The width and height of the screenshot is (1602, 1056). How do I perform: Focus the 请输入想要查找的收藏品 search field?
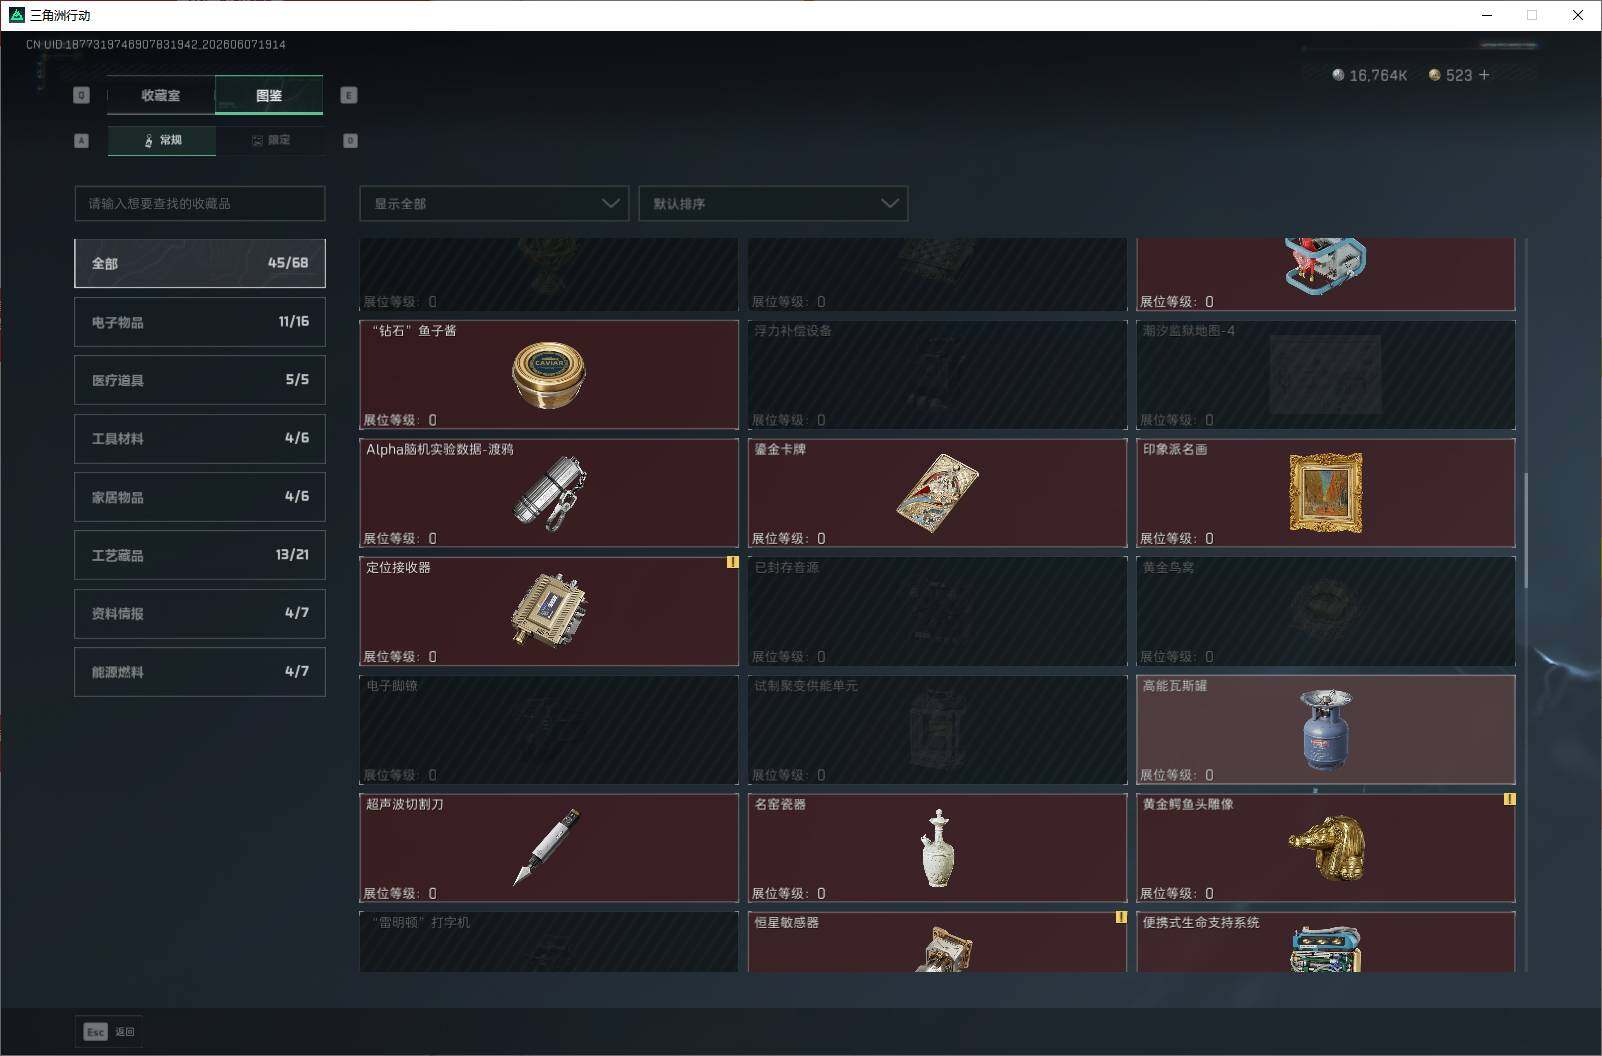[200, 203]
